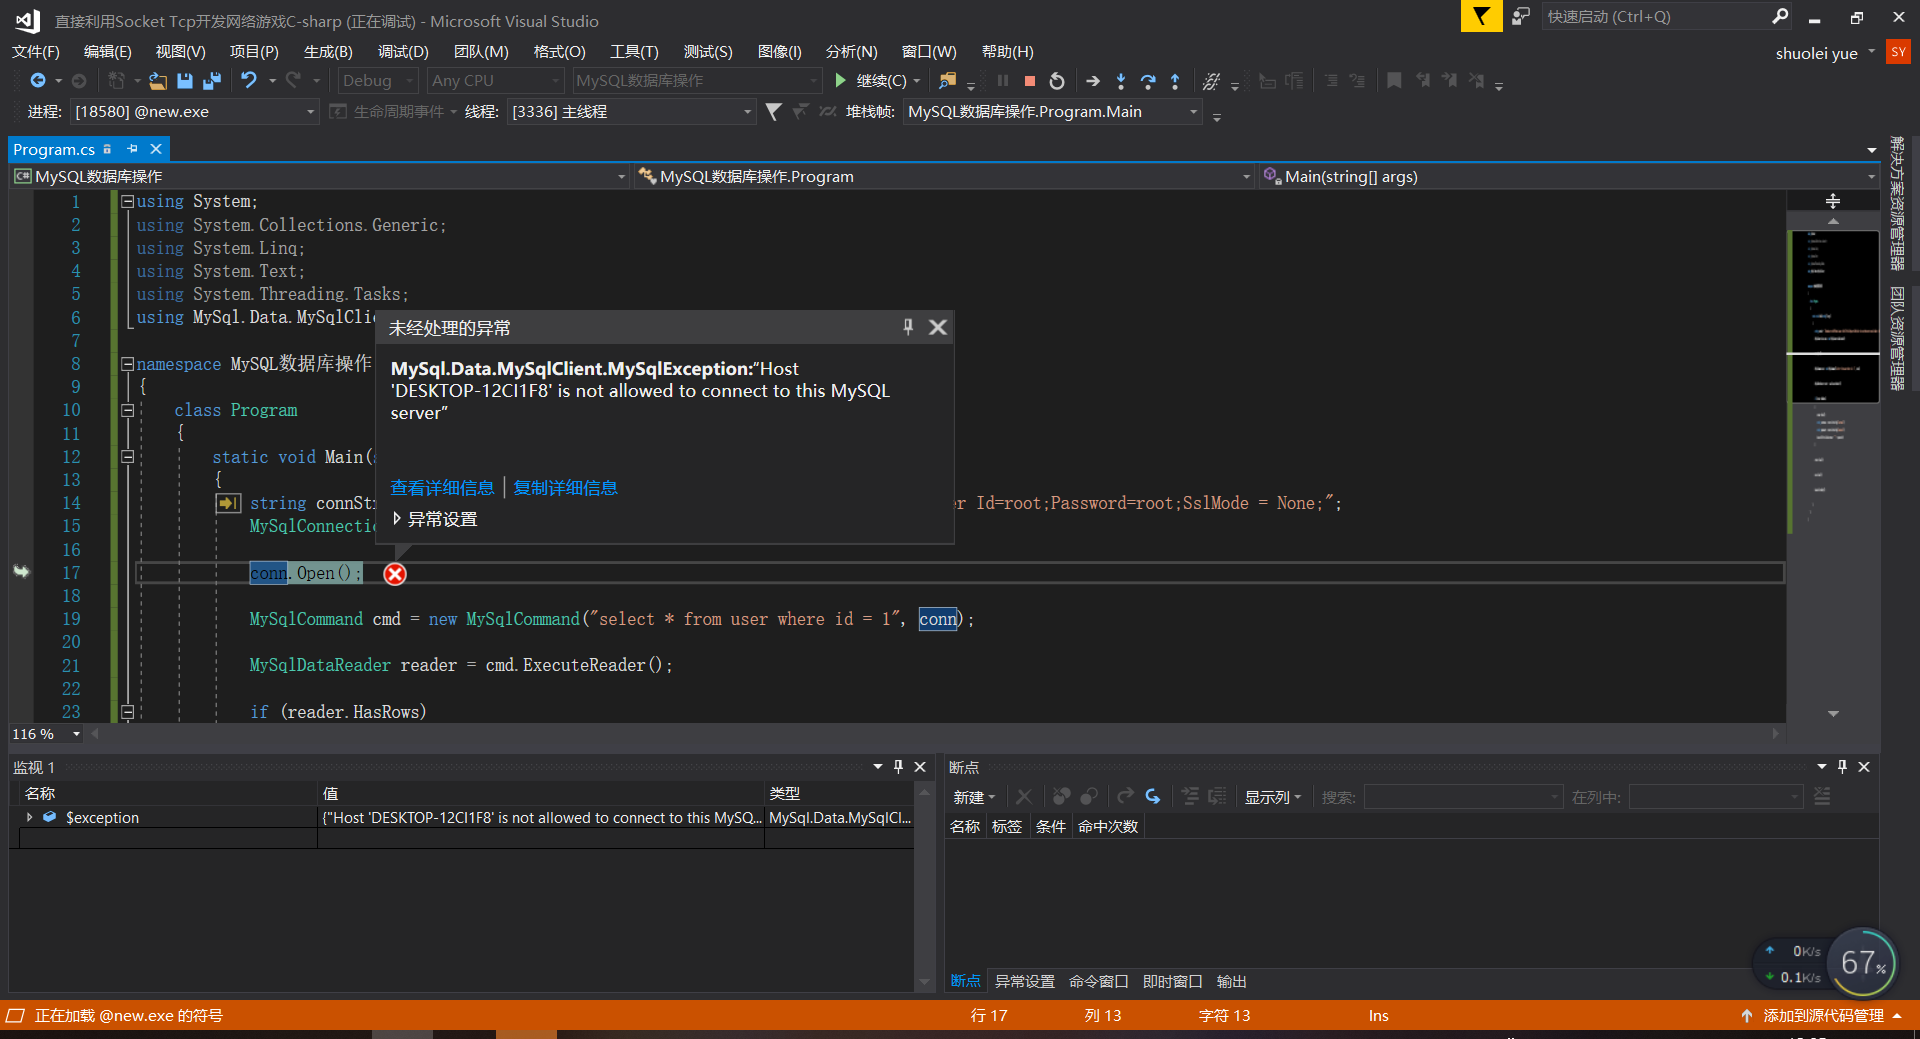
Task: Click the Open File folder icon
Action: [x=158, y=81]
